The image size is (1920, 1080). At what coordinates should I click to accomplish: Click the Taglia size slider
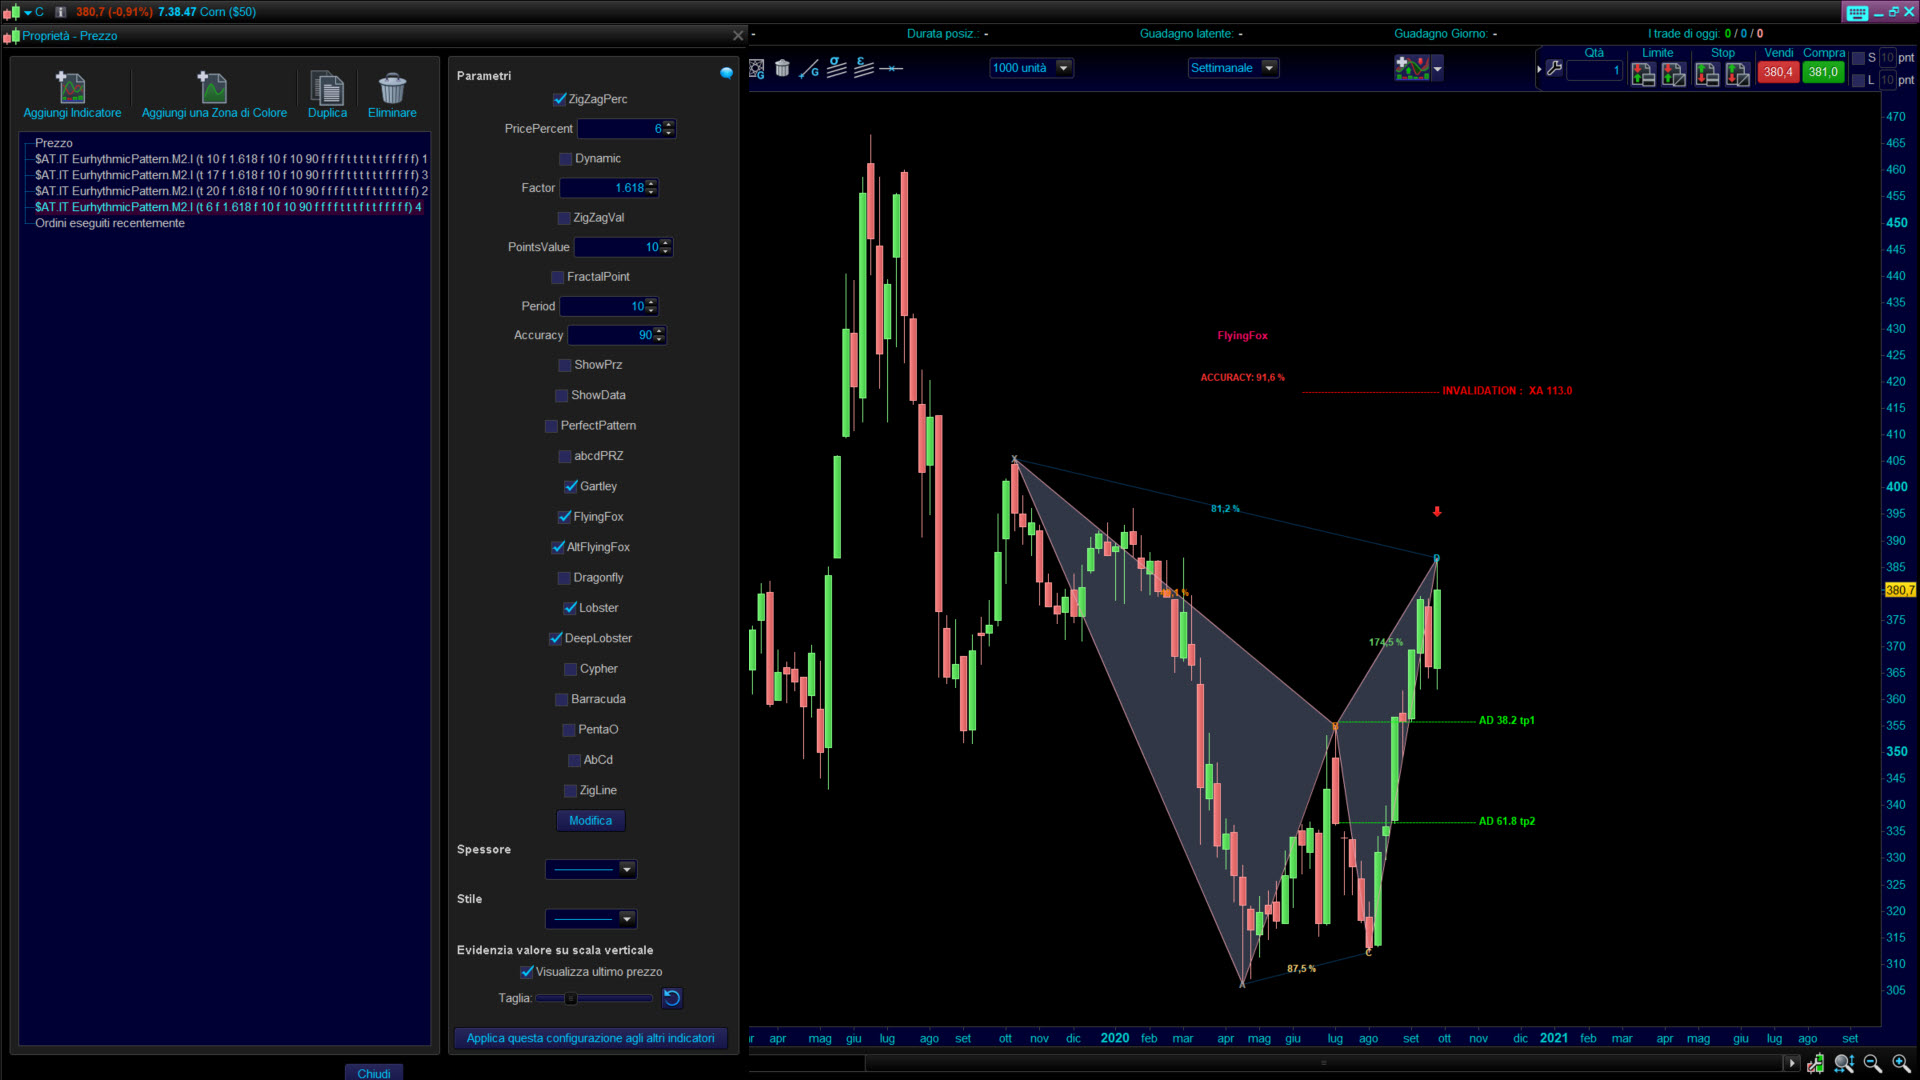(x=593, y=998)
